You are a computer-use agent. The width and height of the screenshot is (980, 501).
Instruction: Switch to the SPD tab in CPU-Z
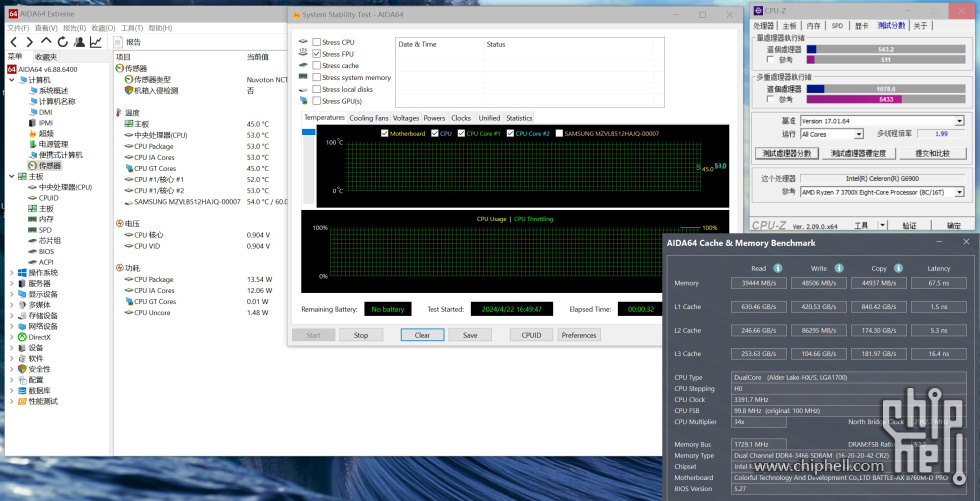[837, 26]
